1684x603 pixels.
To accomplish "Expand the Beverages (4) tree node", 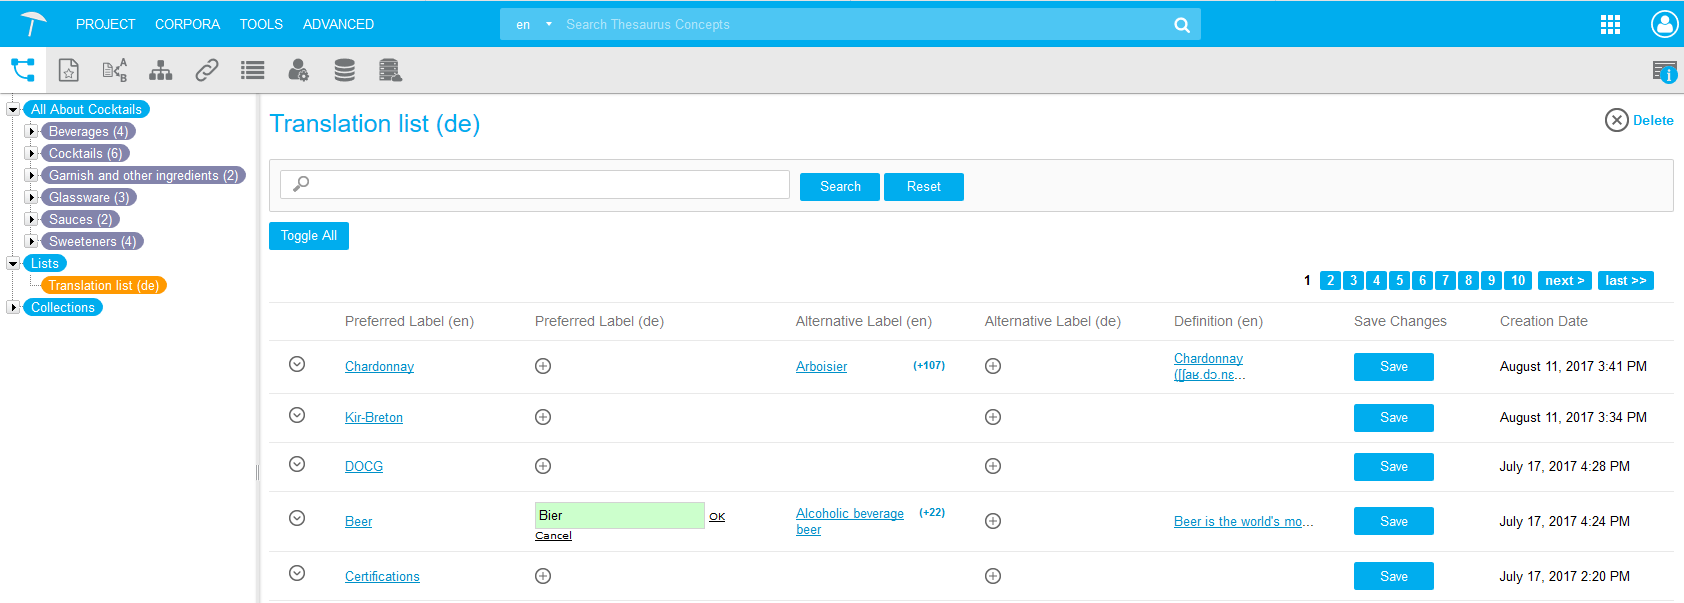I will 31,131.
